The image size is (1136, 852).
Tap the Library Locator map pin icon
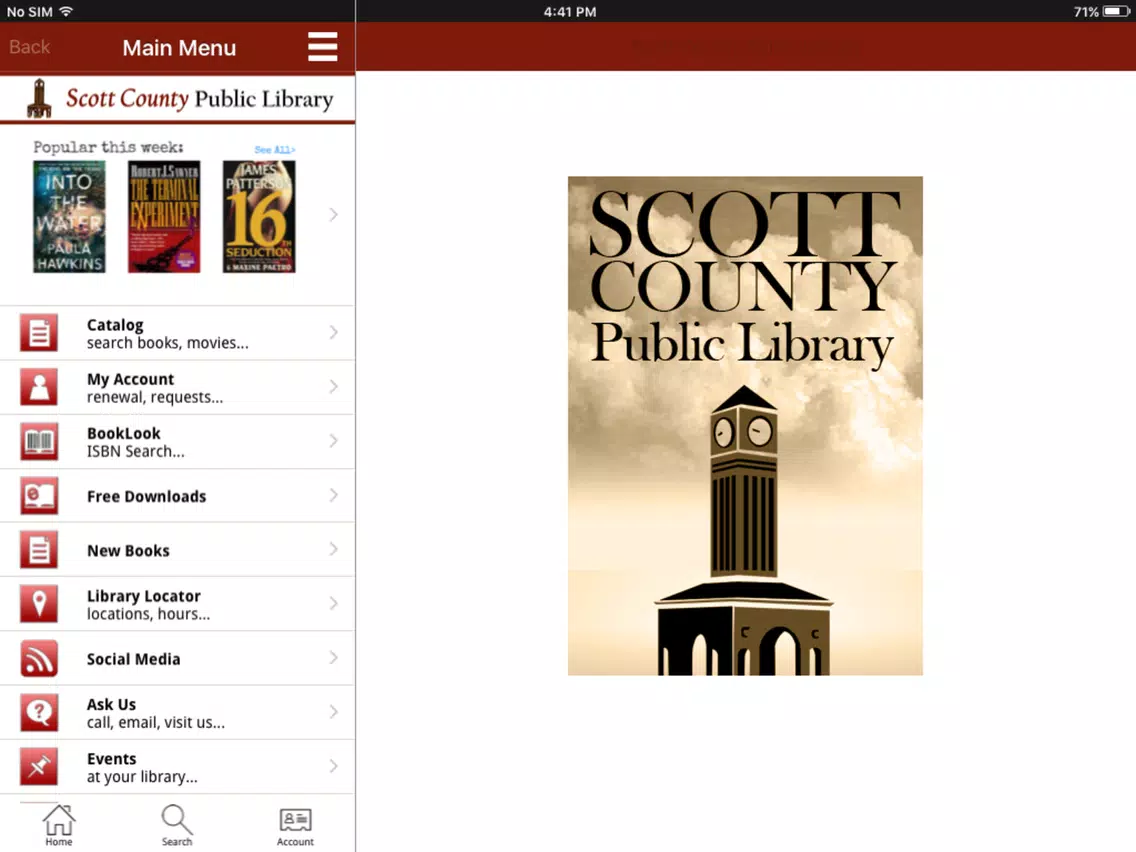(x=39, y=604)
